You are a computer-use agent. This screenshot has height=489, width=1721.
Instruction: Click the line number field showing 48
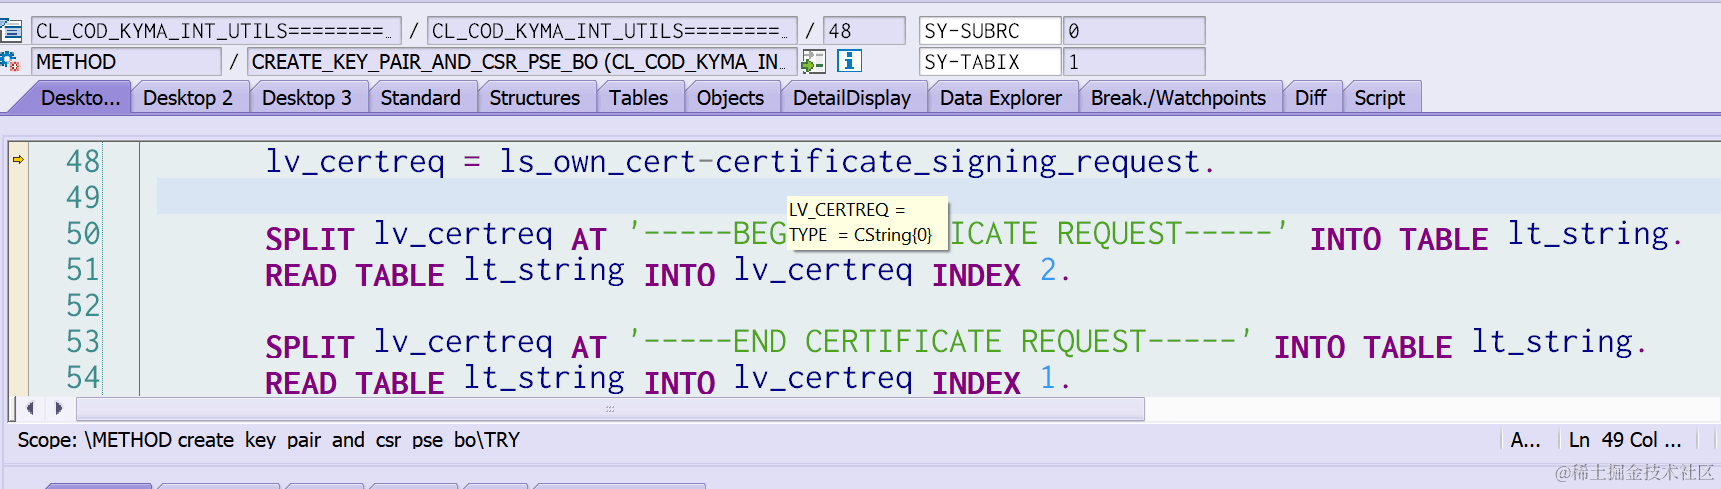click(864, 31)
